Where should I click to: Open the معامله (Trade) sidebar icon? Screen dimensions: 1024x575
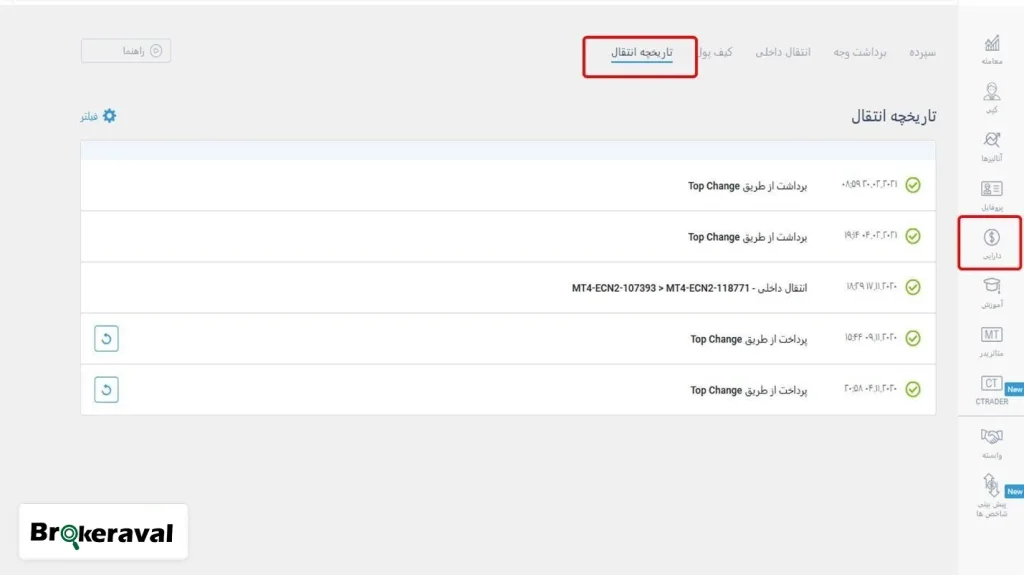coord(991,47)
